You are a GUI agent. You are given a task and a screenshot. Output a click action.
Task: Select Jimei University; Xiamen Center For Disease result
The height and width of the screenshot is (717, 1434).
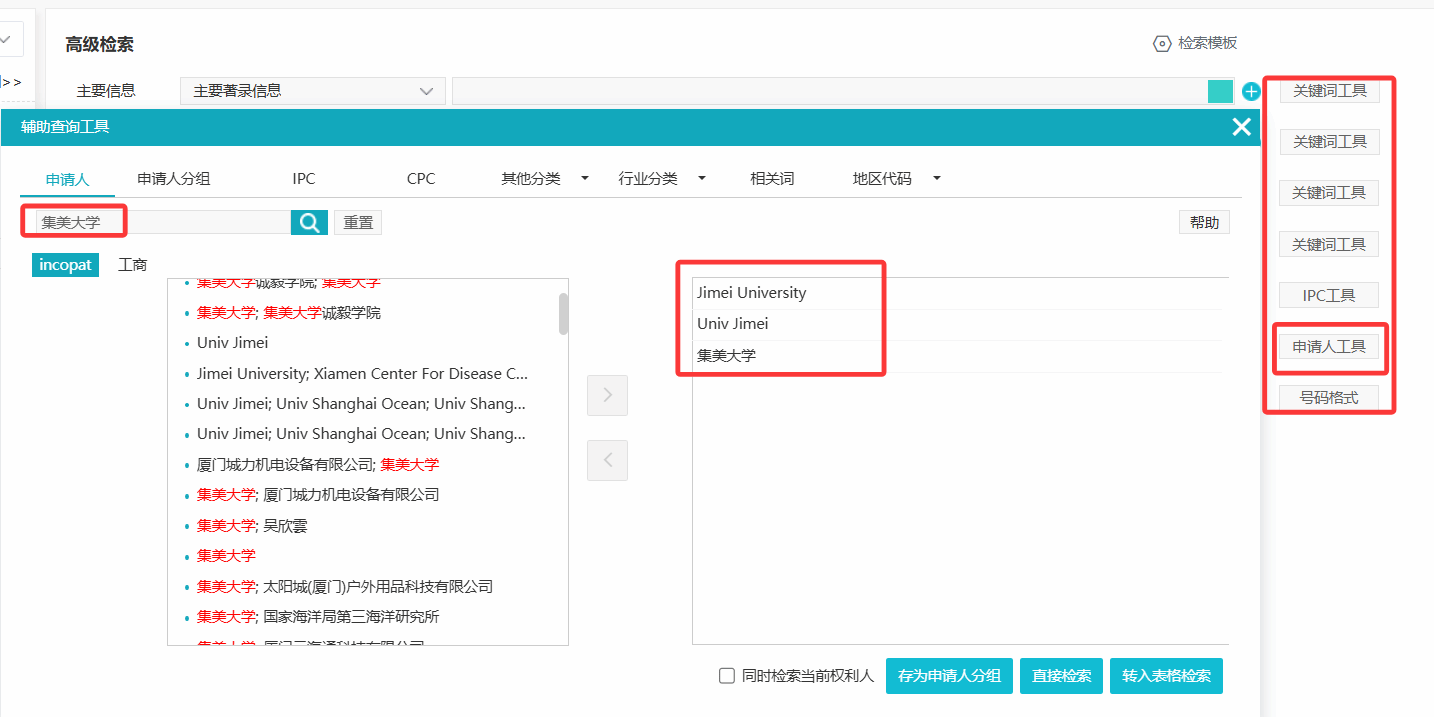point(363,374)
